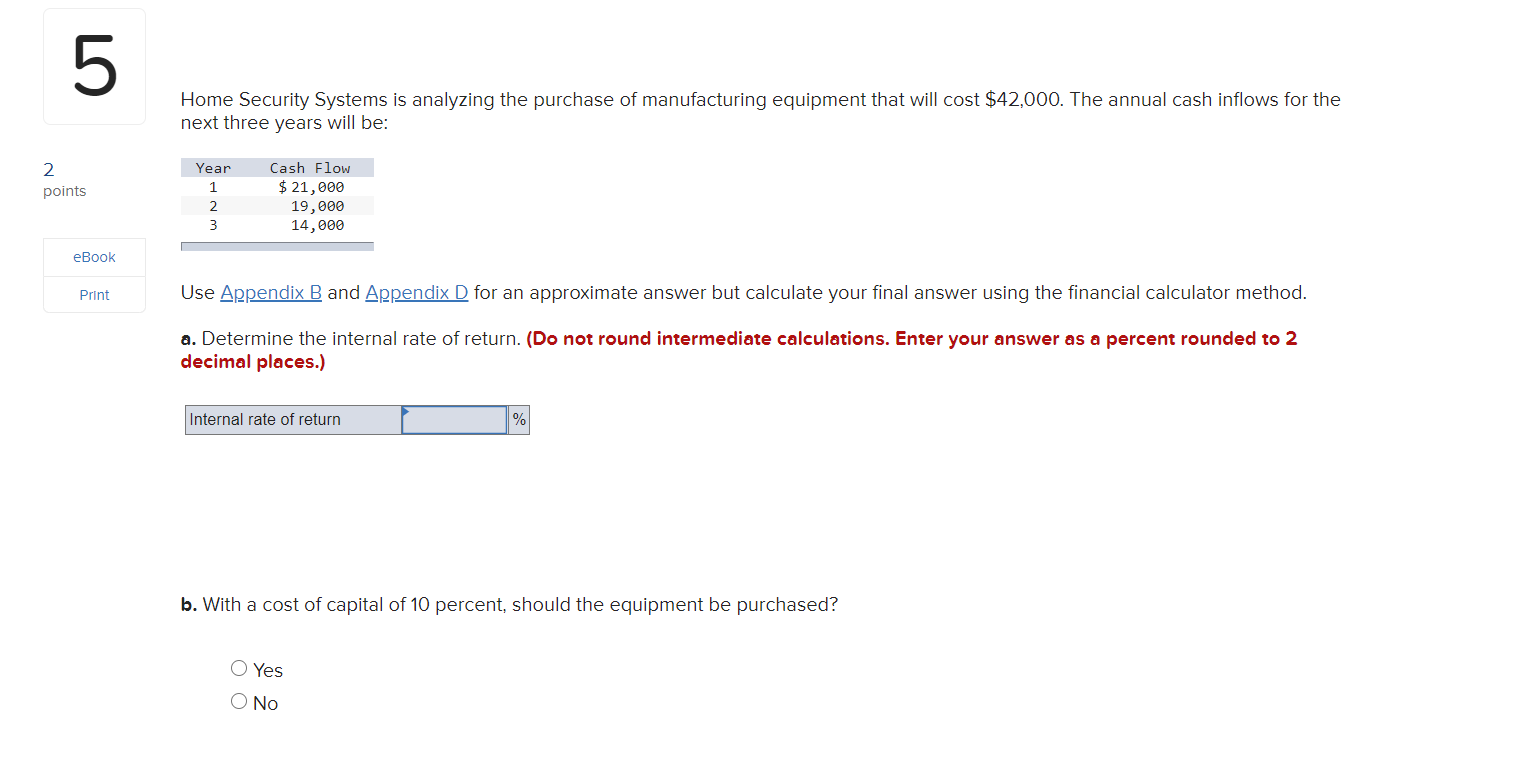Click the question number 5 panel

click(x=94, y=65)
